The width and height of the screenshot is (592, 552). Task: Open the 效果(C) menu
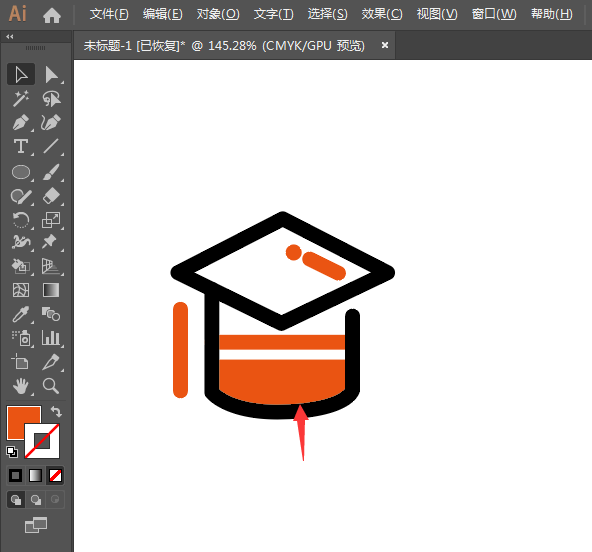click(x=382, y=14)
